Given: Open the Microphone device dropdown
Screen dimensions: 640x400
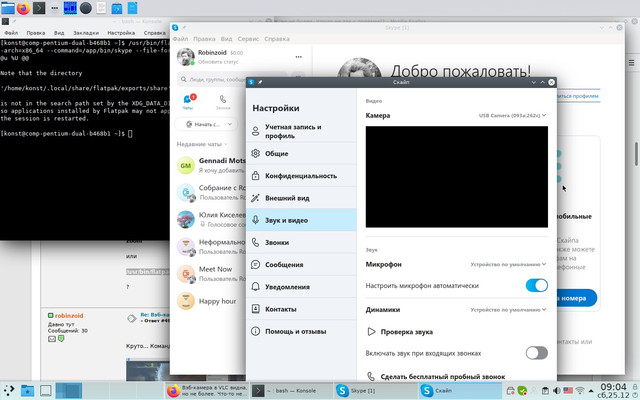Looking at the screenshot, I should [508, 264].
